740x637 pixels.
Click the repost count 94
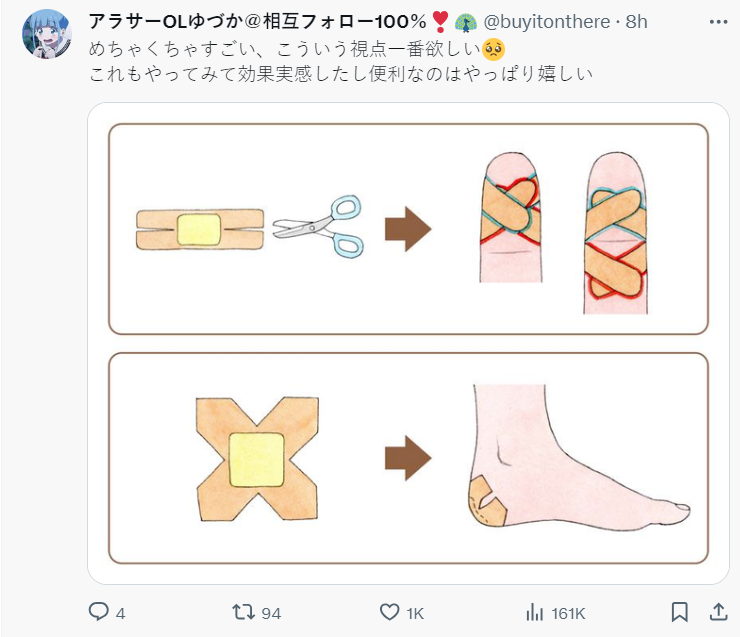point(271,613)
